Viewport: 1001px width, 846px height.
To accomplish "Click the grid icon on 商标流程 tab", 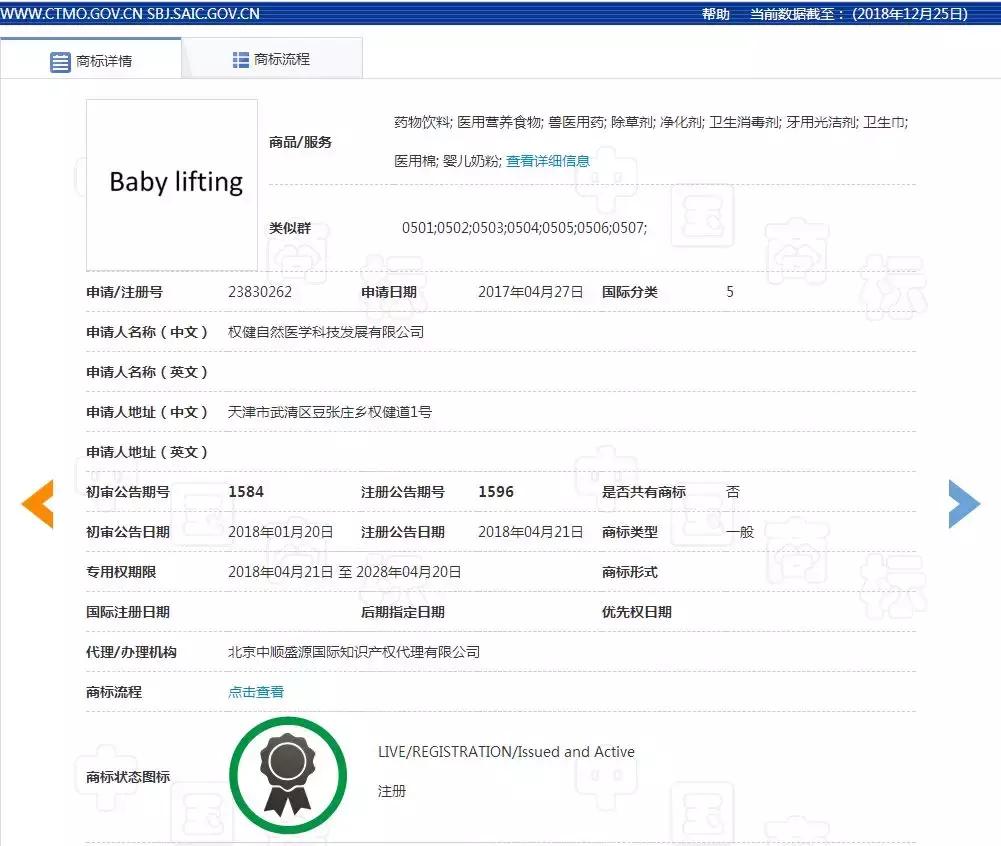I will click(240, 60).
